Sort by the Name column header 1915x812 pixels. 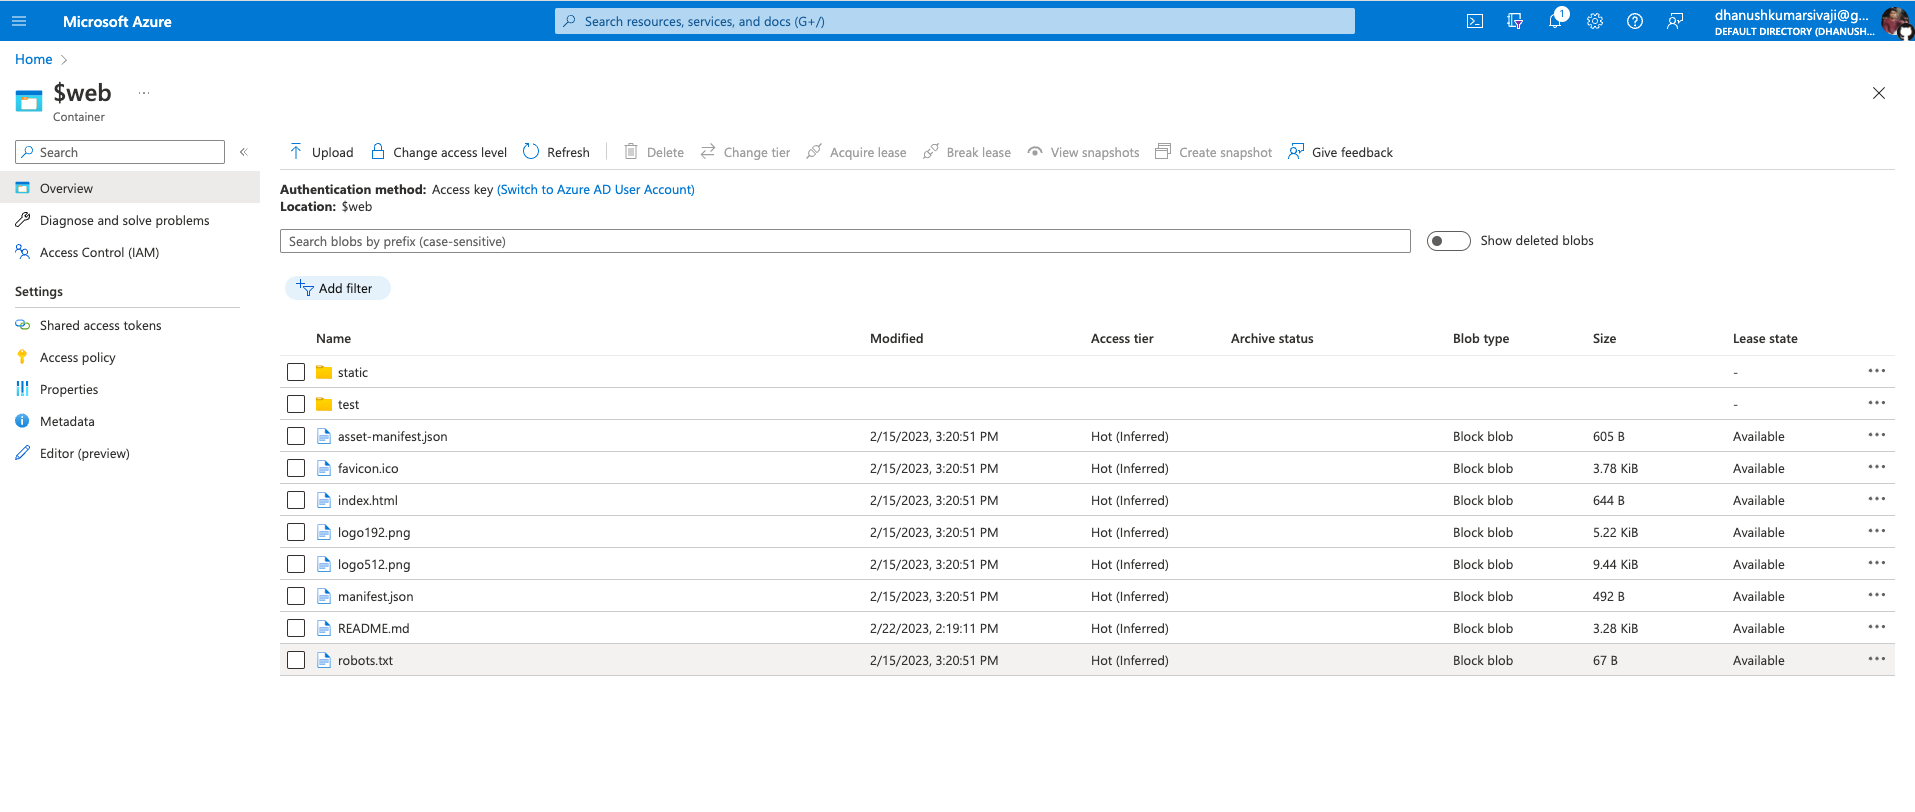(334, 338)
